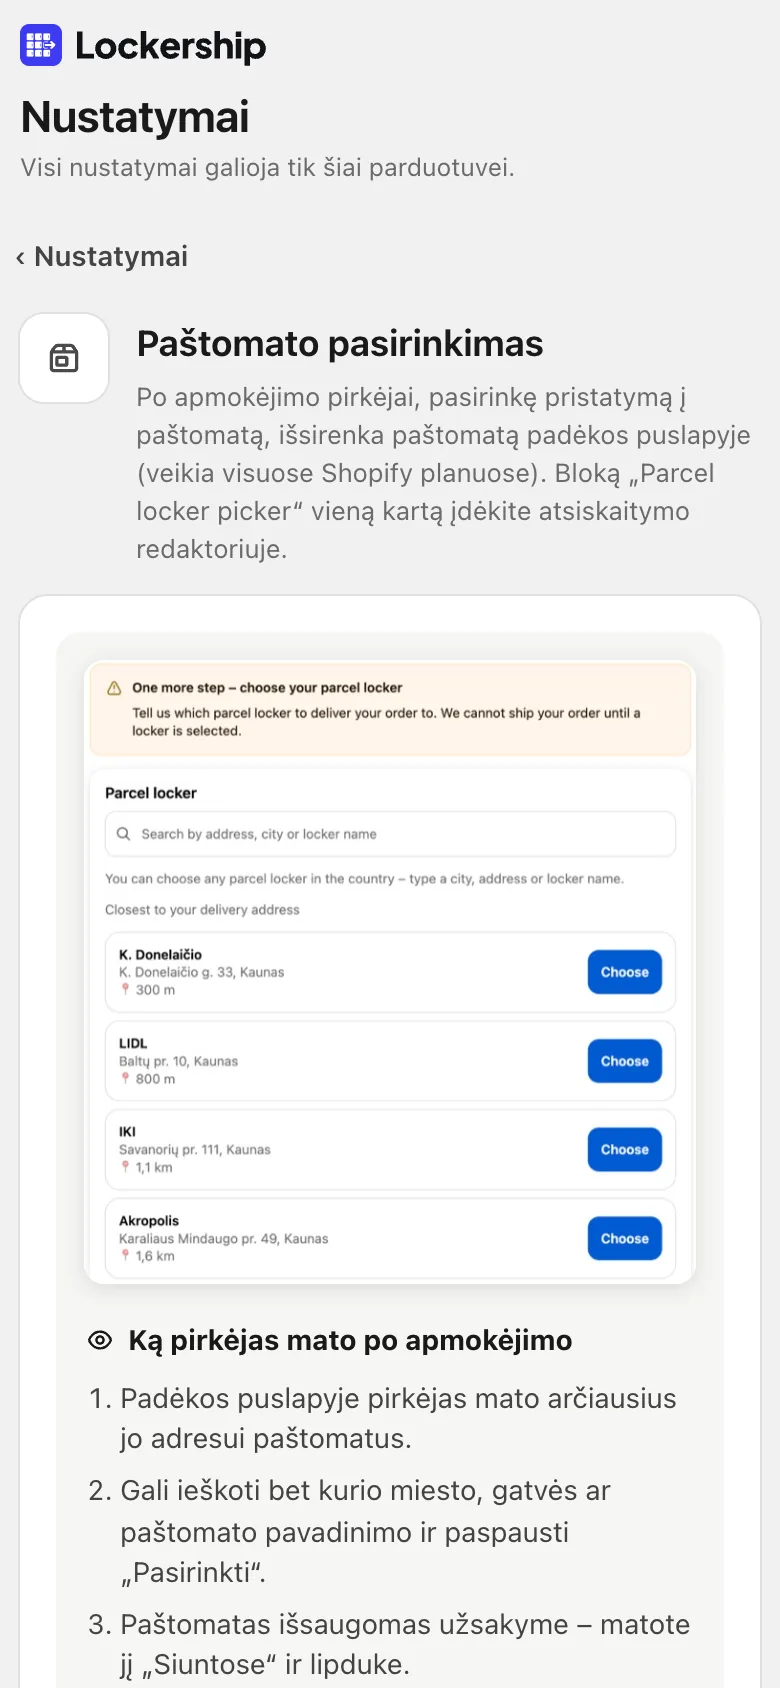Click the pin icon next to 1,6 km
Image resolution: width=780 pixels, height=1688 pixels.
(x=125, y=1255)
